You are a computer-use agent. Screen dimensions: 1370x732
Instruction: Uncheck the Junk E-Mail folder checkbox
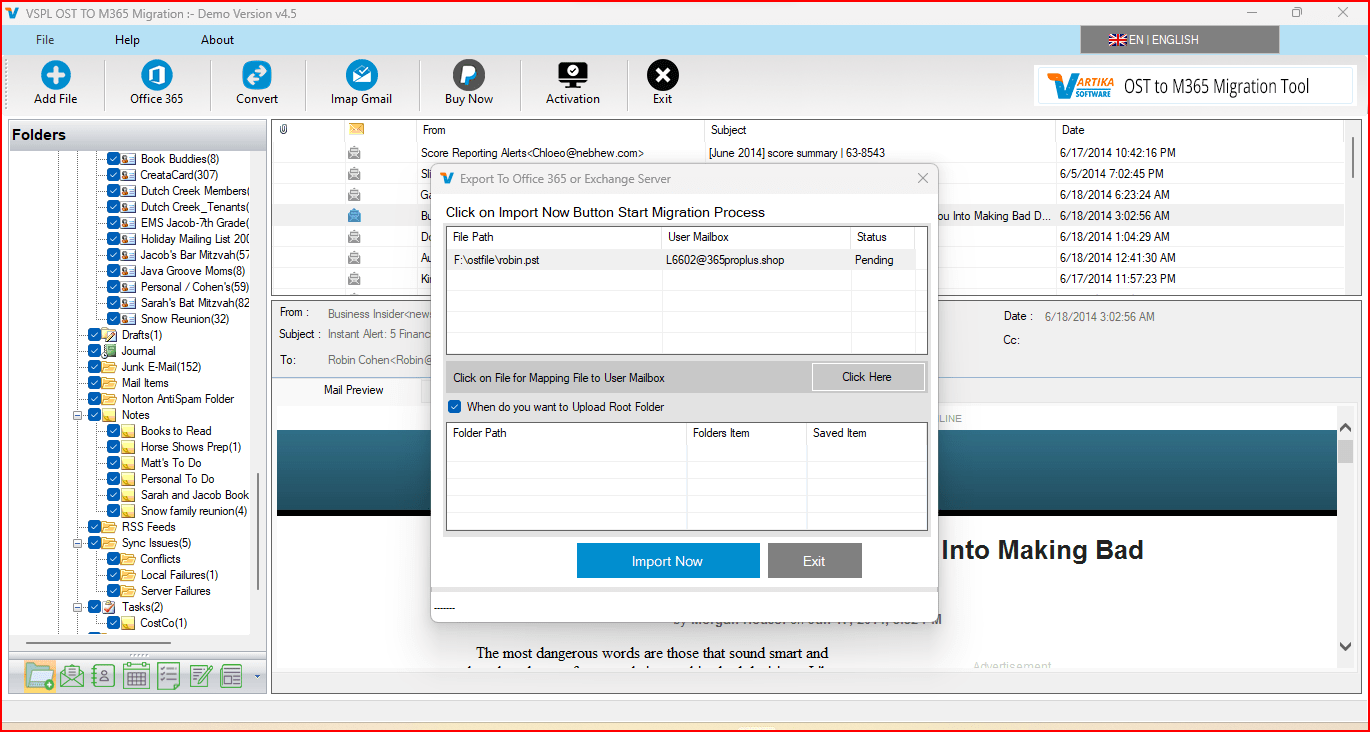tap(95, 367)
